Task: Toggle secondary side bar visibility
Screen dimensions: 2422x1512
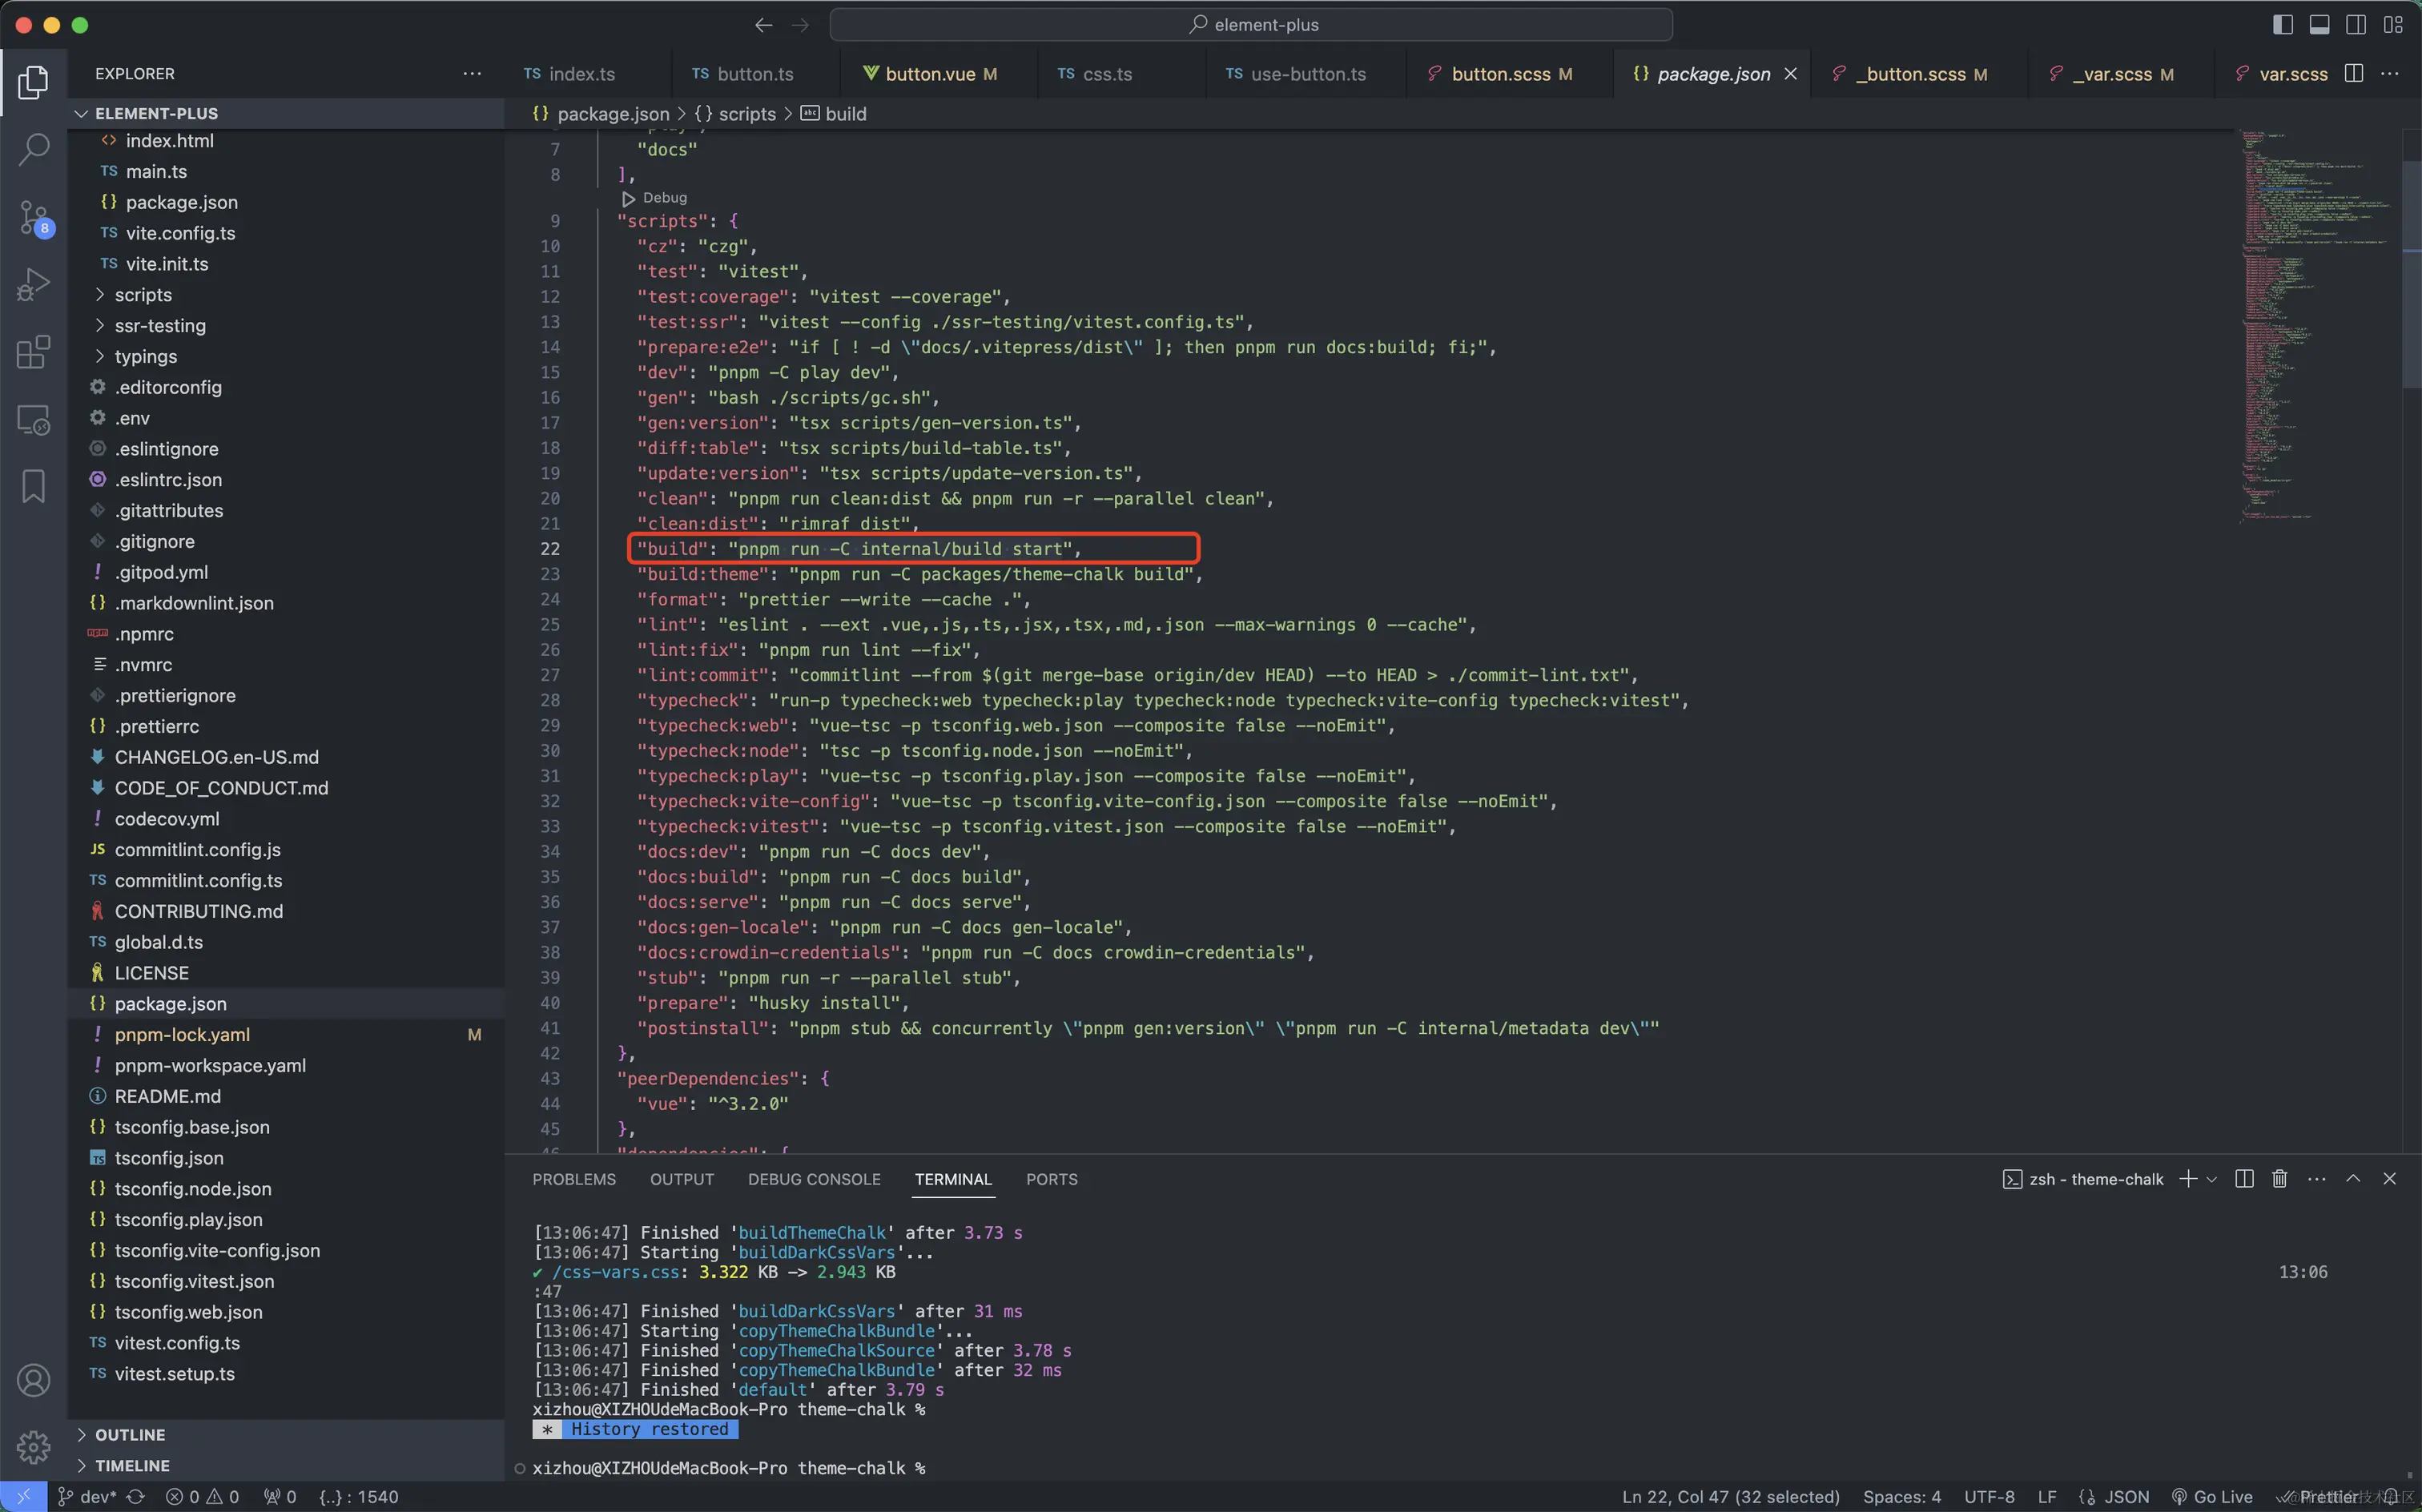Action: pyautogui.click(x=2356, y=25)
